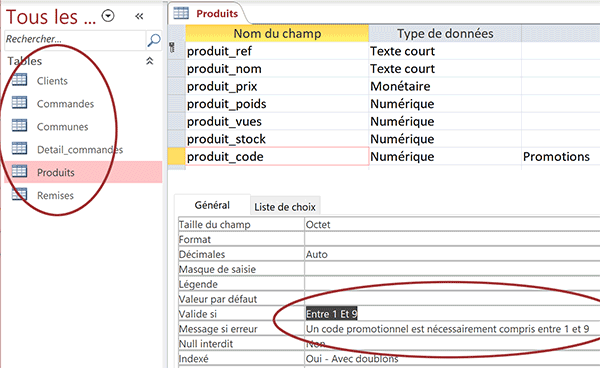Screen dimensions: 600x368
Task: Click the Type de données column header
Action: click(445, 33)
